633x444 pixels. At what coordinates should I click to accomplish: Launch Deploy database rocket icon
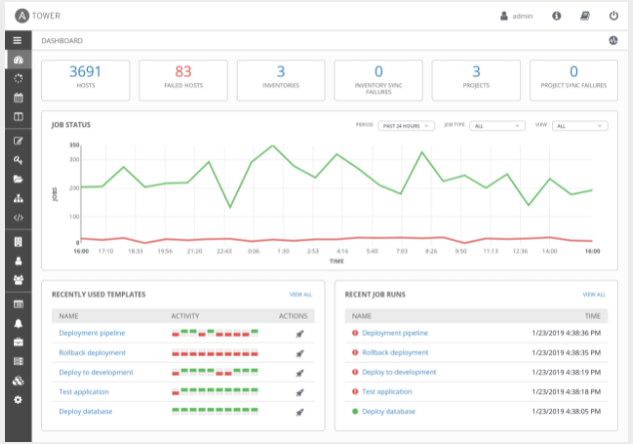click(x=300, y=412)
